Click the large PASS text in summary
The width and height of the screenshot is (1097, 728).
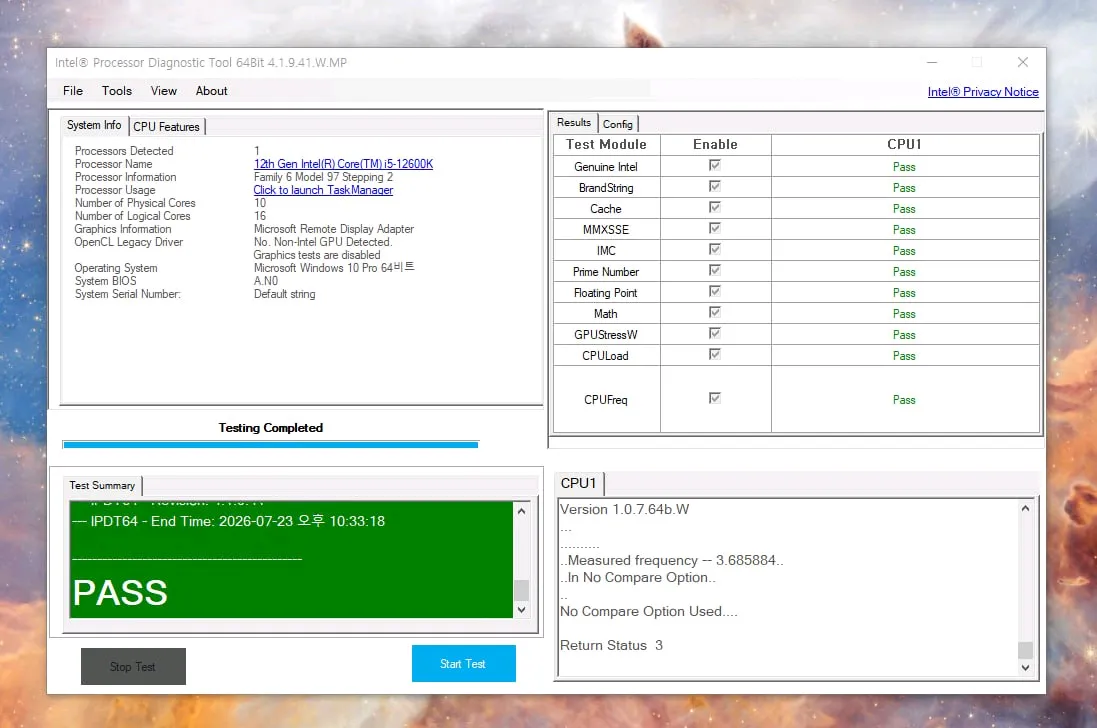pos(120,593)
